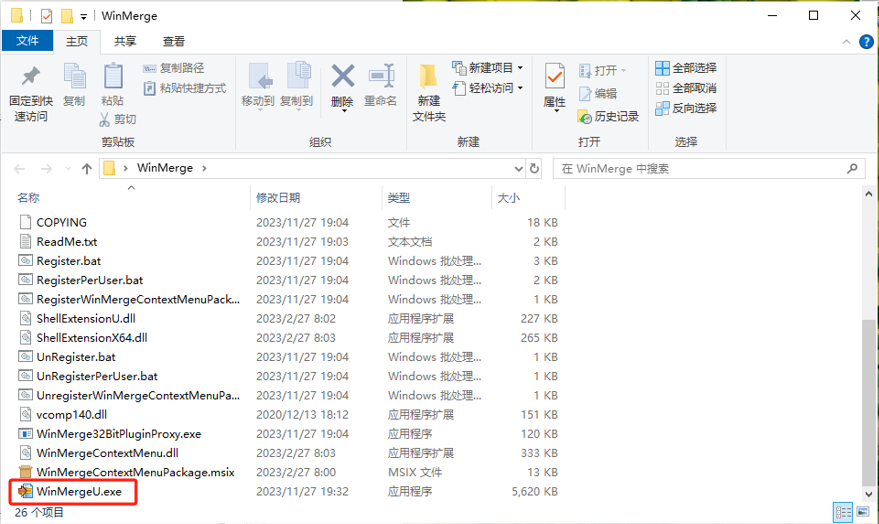Select the vcomp140.dll file
Screen dimensions: 879x524
point(71,415)
